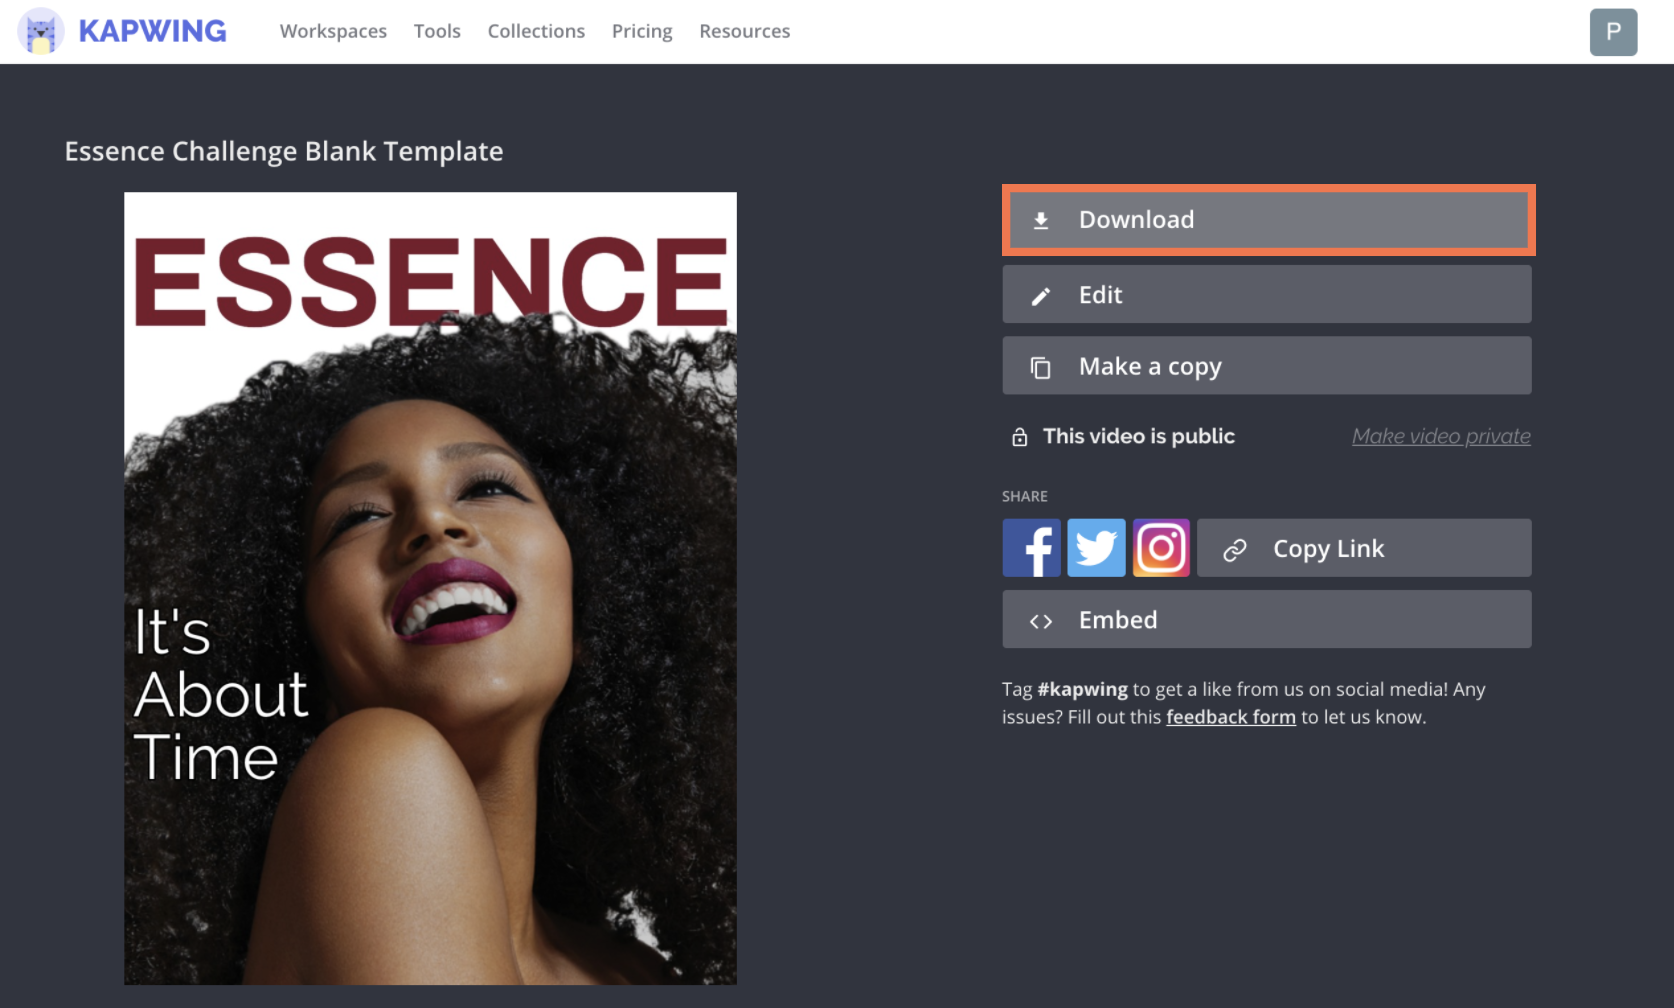1674x1008 pixels.
Task: Click the This video is public text
Action: (1139, 436)
